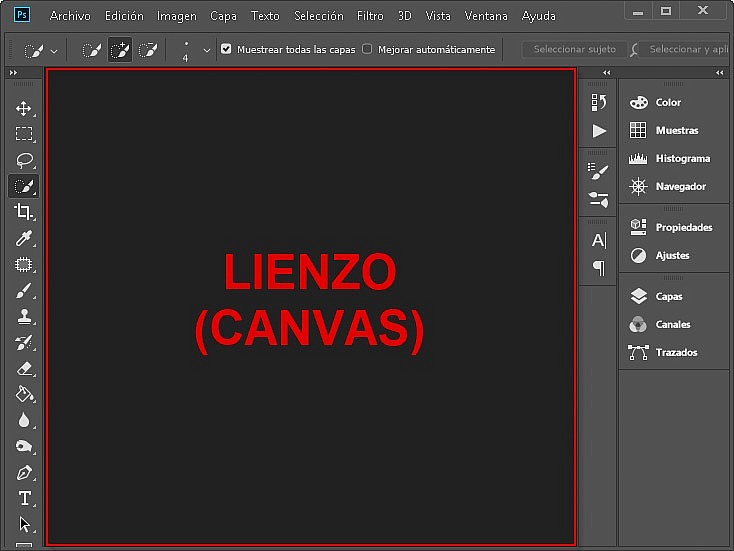This screenshot has width=734, height=551.
Task: Open the Propiedades panel
Action: pos(673,227)
